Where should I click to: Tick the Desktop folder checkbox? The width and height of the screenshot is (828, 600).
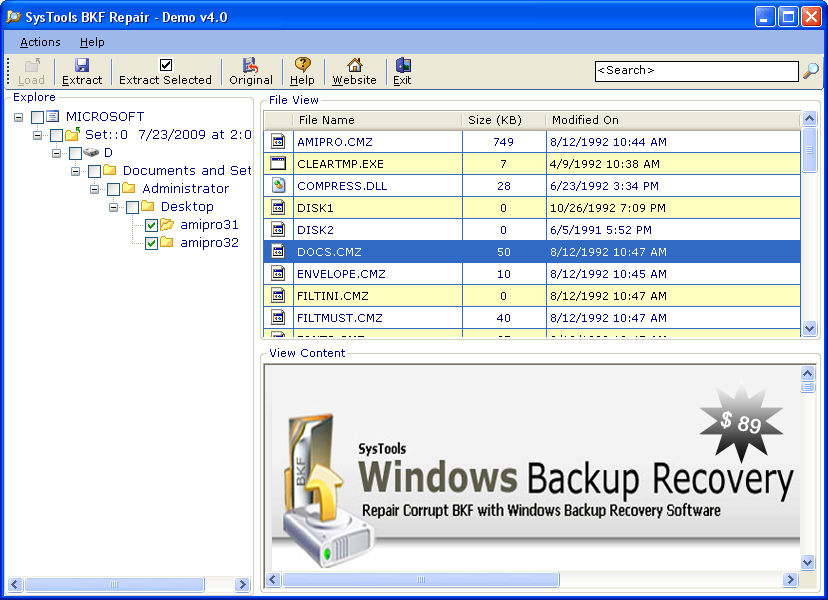pos(132,207)
